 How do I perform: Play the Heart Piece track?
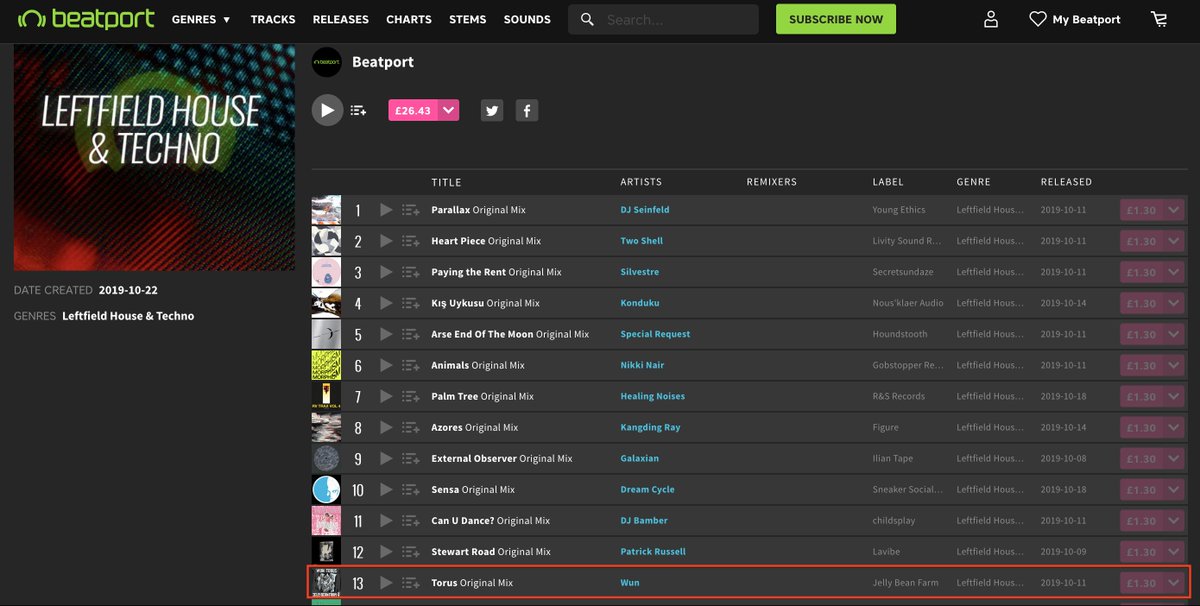(386, 241)
